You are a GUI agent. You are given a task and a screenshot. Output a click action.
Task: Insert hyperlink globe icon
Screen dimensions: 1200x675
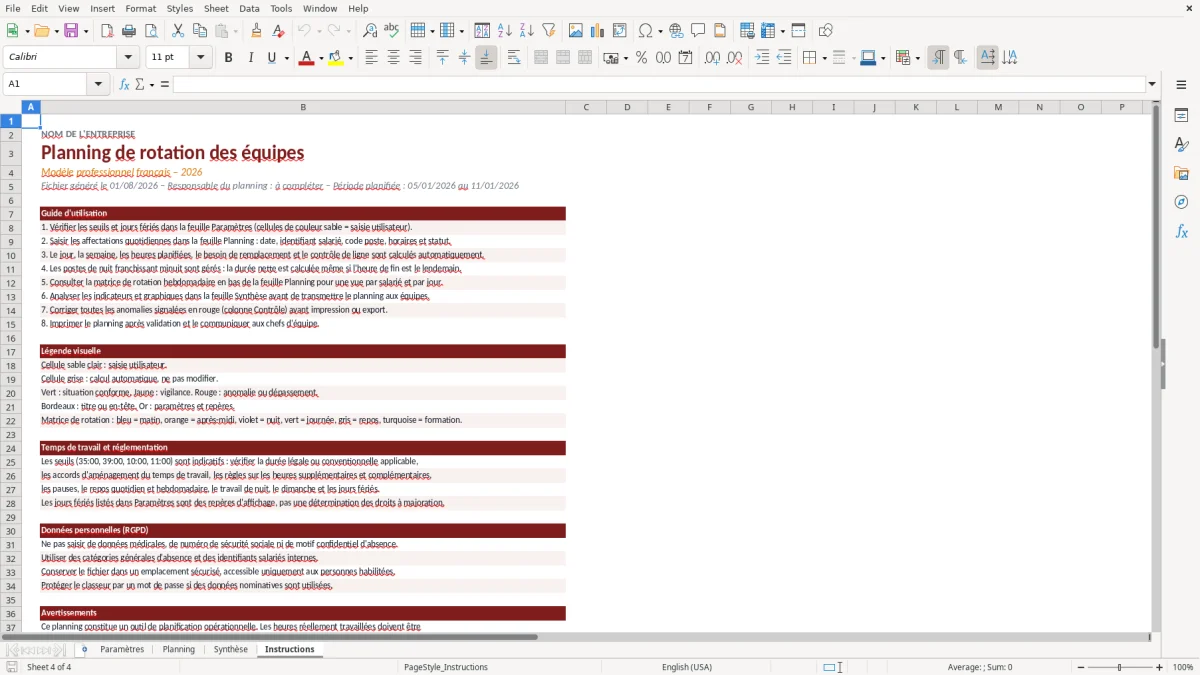coord(676,31)
